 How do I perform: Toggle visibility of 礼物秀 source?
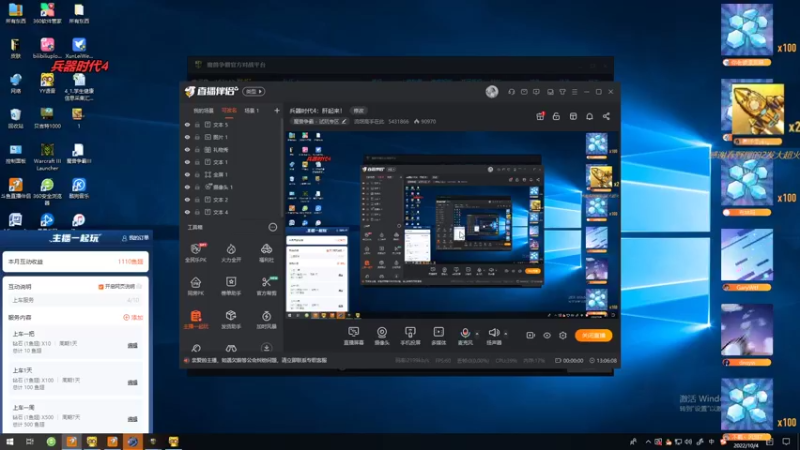[187, 149]
